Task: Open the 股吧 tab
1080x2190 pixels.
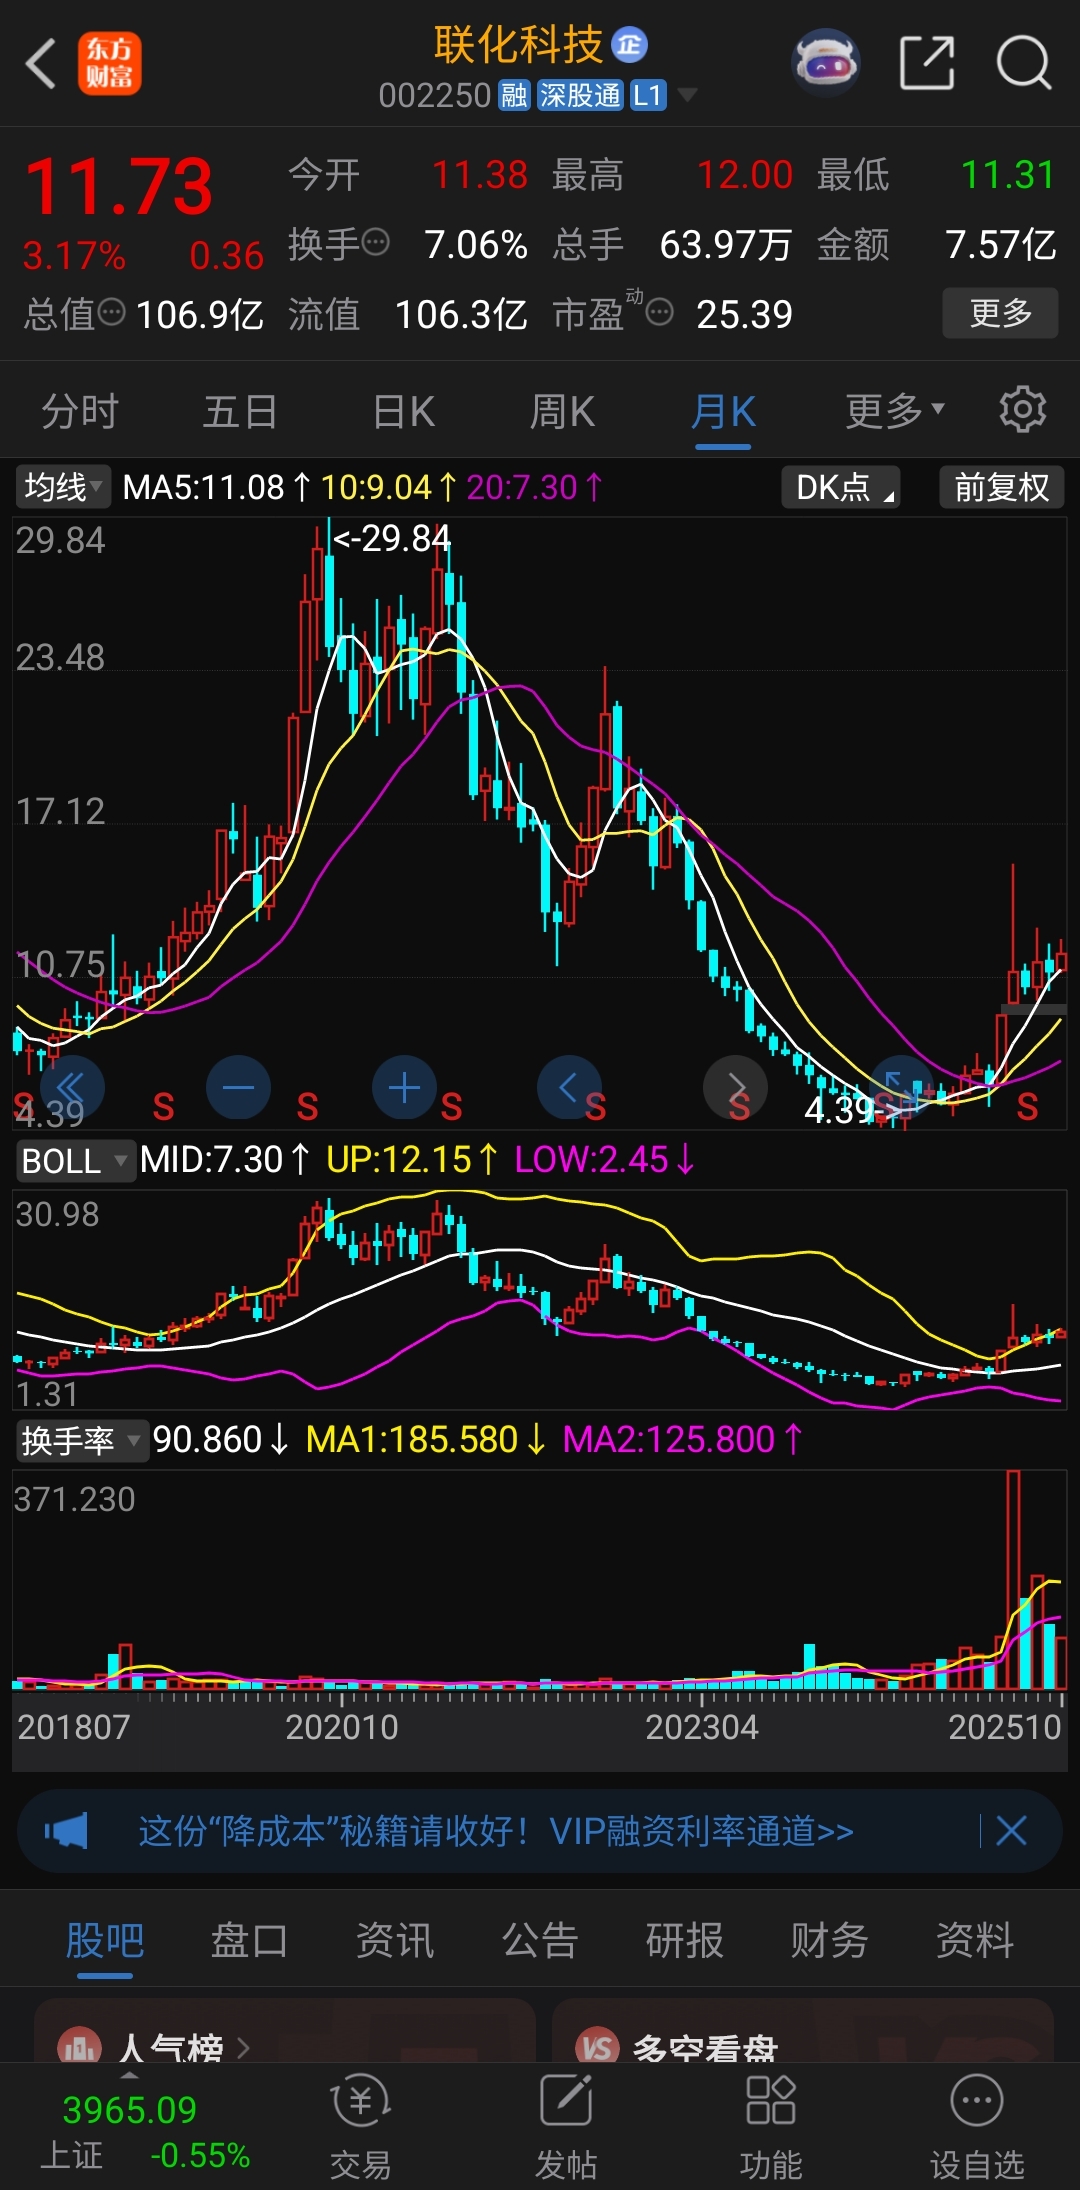Action: tap(105, 1941)
